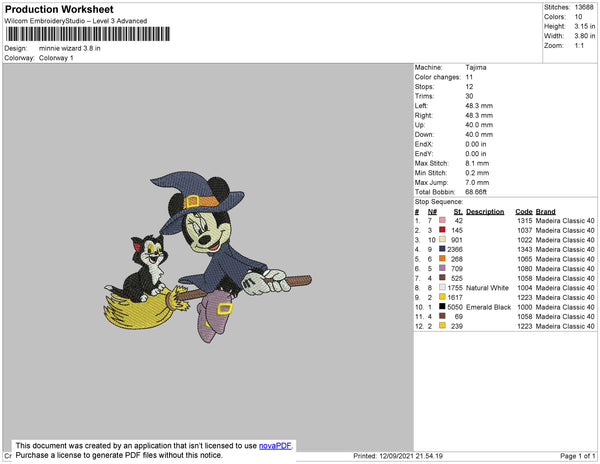Select the brown swatch in stop row 11
Screen dimensions: 600x464
[x=442, y=316]
